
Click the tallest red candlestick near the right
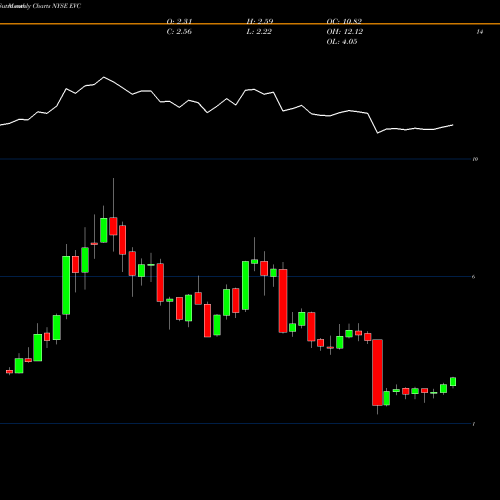(x=377, y=373)
